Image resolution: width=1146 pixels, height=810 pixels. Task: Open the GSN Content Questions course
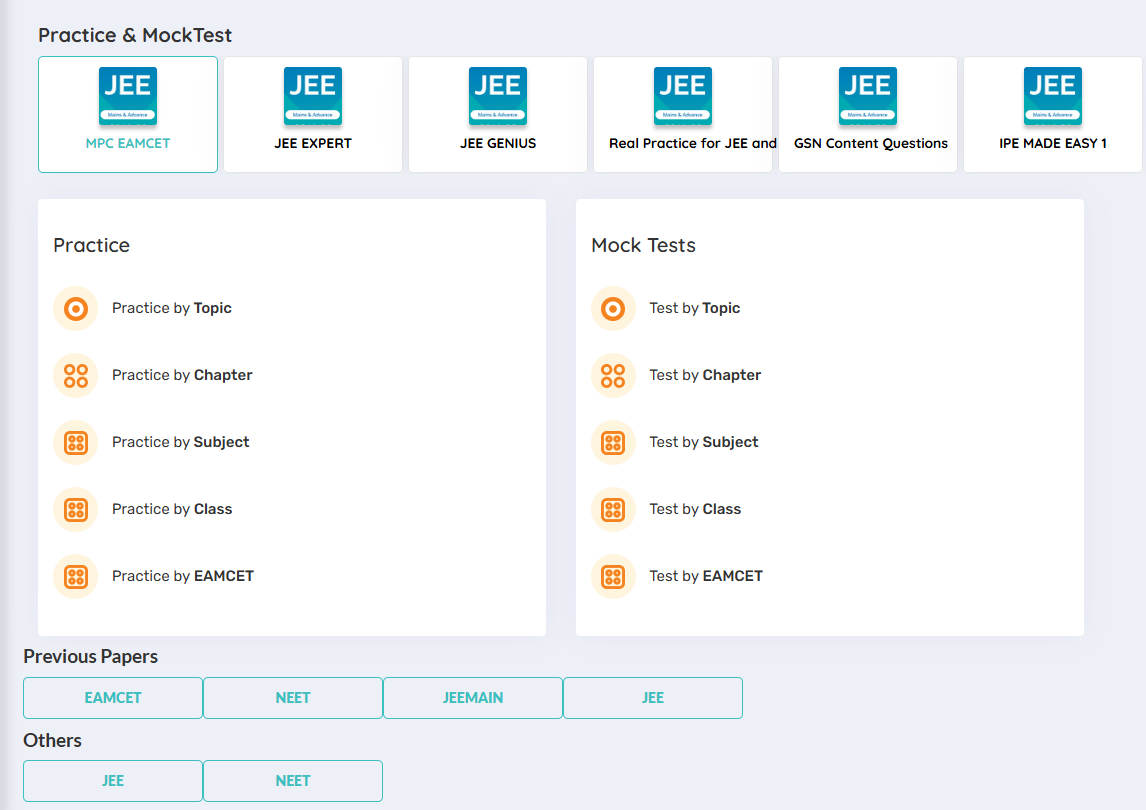(x=868, y=115)
